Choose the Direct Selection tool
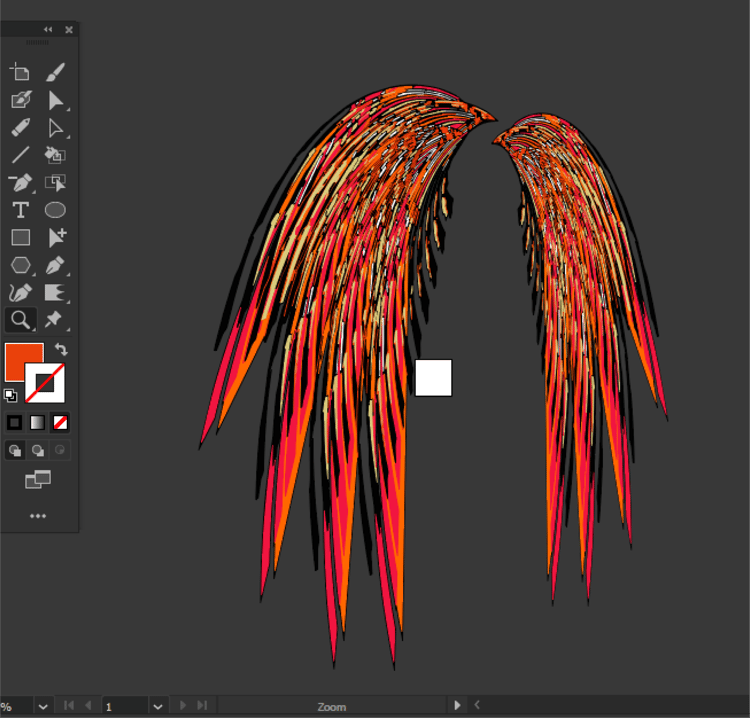 click(x=55, y=128)
